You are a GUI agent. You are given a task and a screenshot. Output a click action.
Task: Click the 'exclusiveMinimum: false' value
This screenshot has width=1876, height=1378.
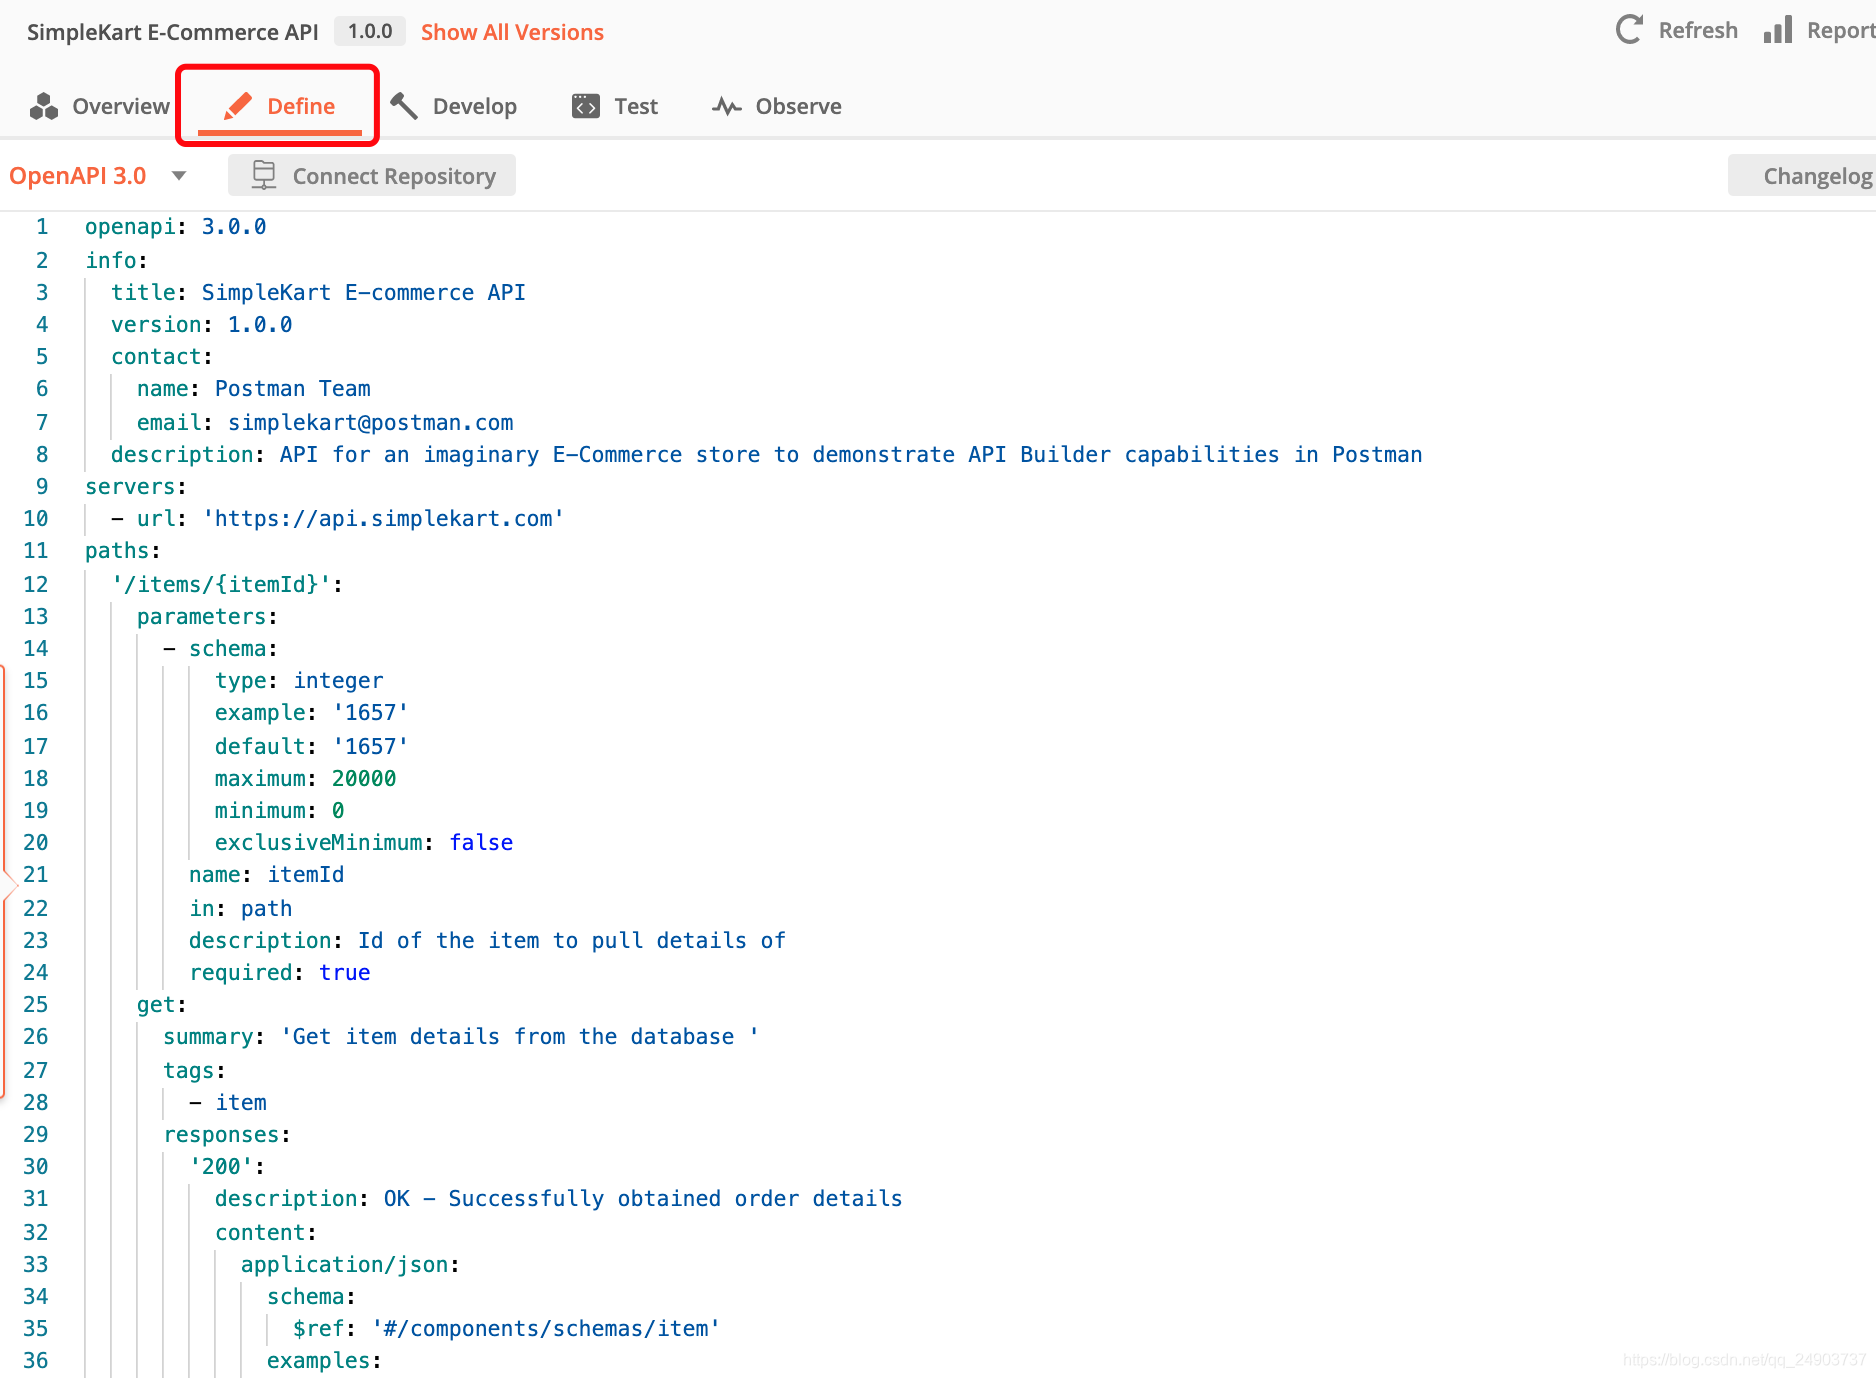tap(481, 842)
